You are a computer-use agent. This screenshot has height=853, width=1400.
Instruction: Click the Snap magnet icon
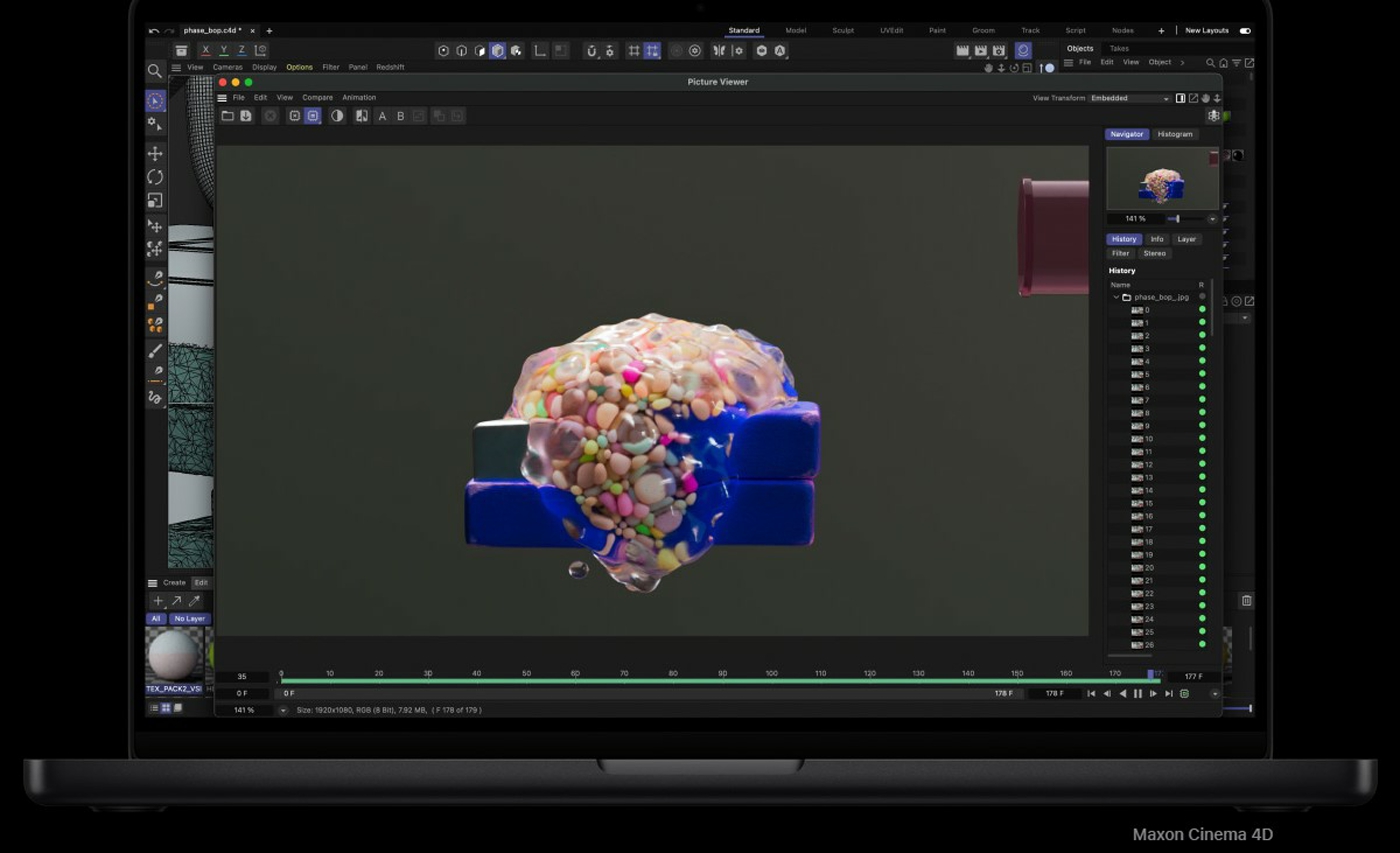click(591, 50)
